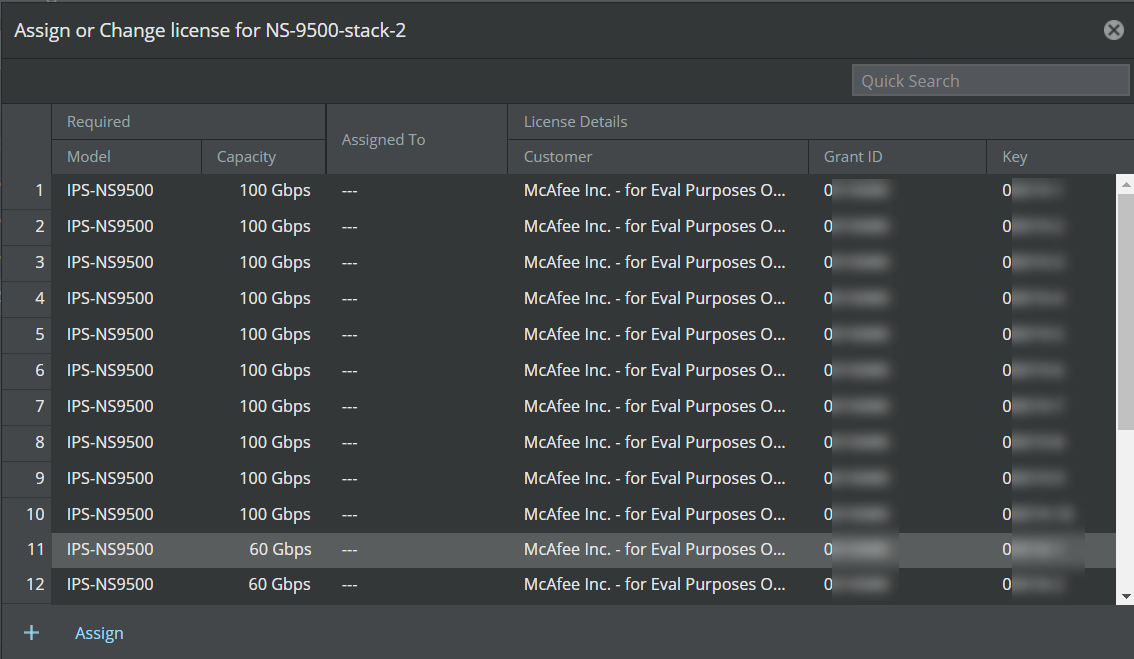Select row number 3
This screenshot has height=659, width=1134.
point(27,263)
